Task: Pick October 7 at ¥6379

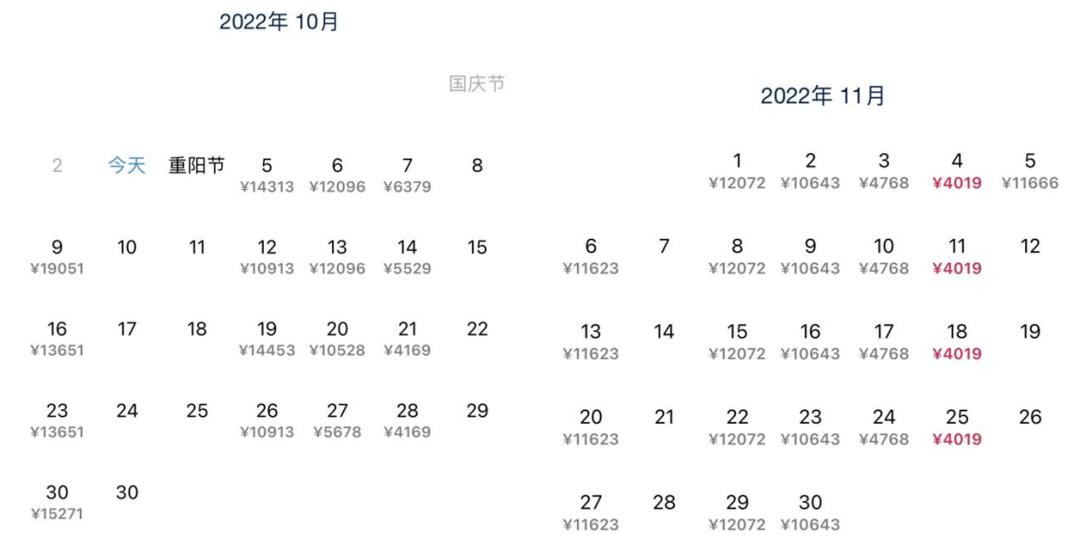Action: click(407, 174)
